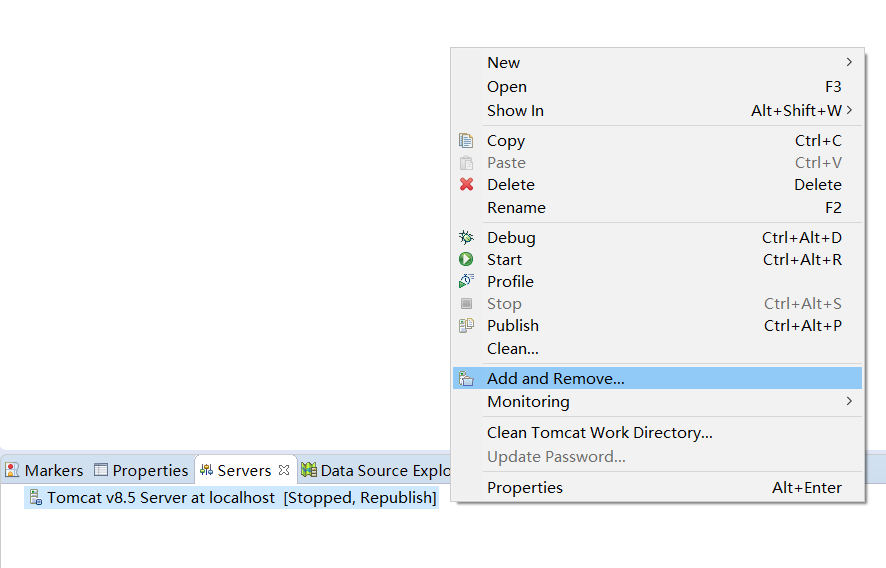Click the Copy icon in context menu
Viewport: 886px width, 568px height.
click(466, 141)
